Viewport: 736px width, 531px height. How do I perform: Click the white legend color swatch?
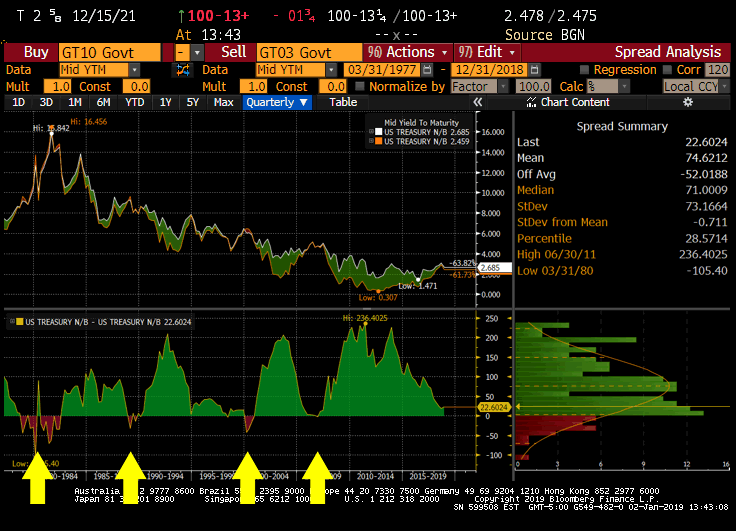[378, 132]
